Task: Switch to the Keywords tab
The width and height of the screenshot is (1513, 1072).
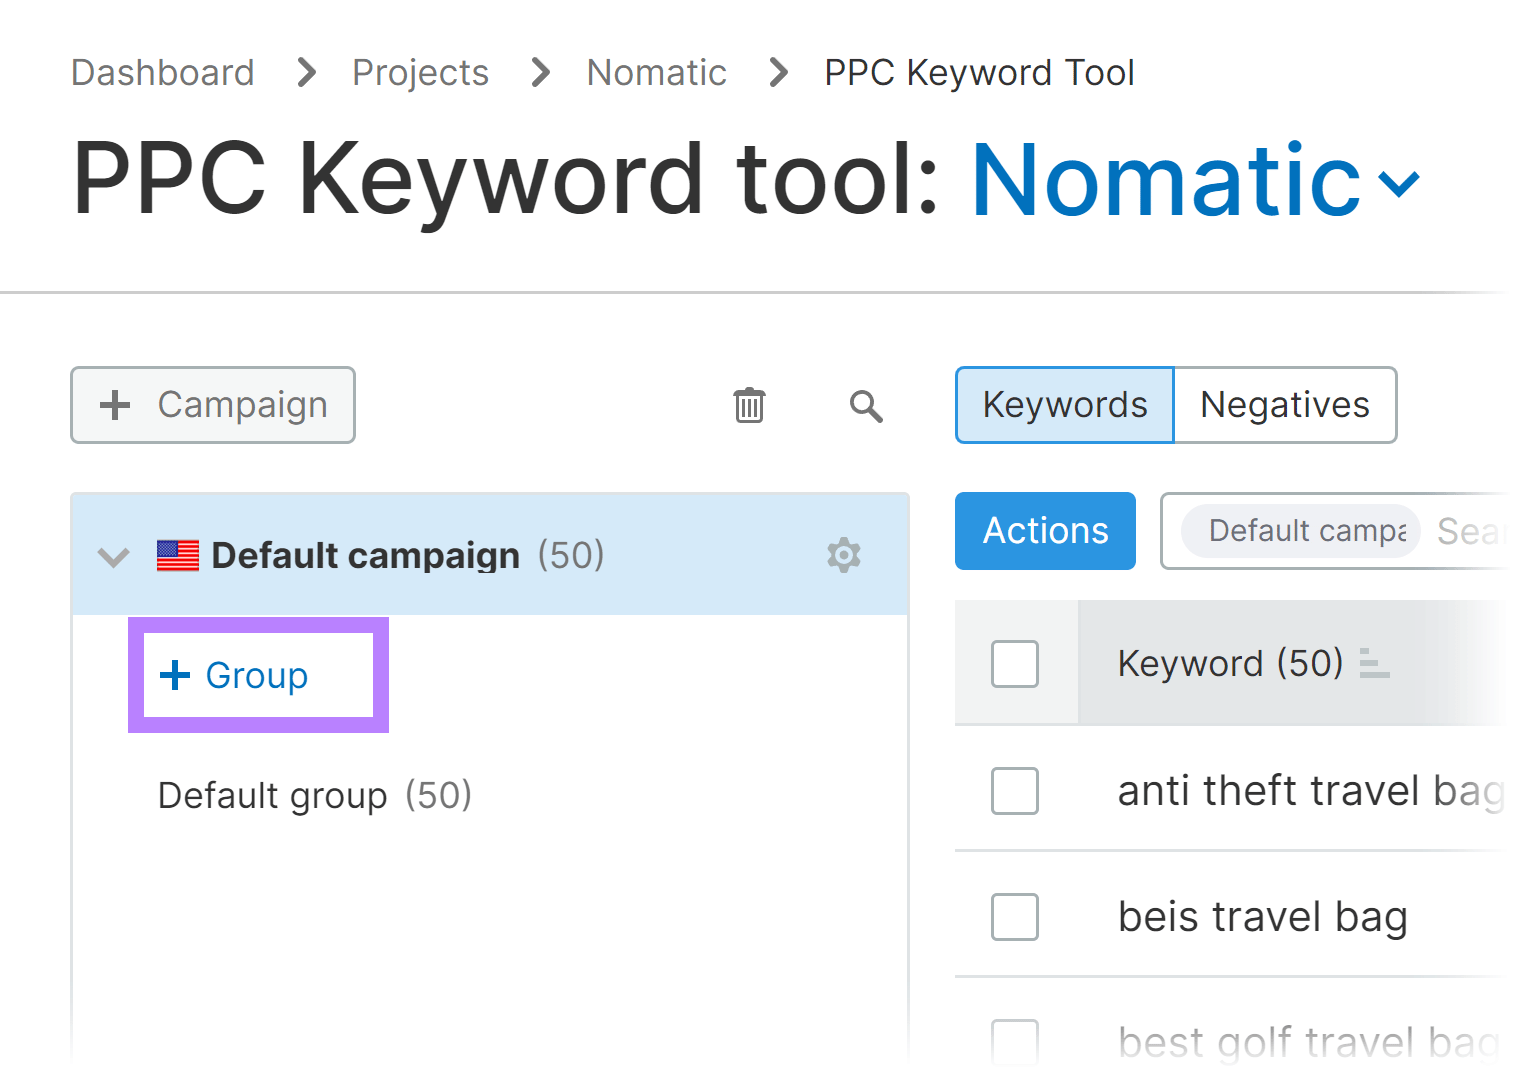Action: pos(1065,405)
